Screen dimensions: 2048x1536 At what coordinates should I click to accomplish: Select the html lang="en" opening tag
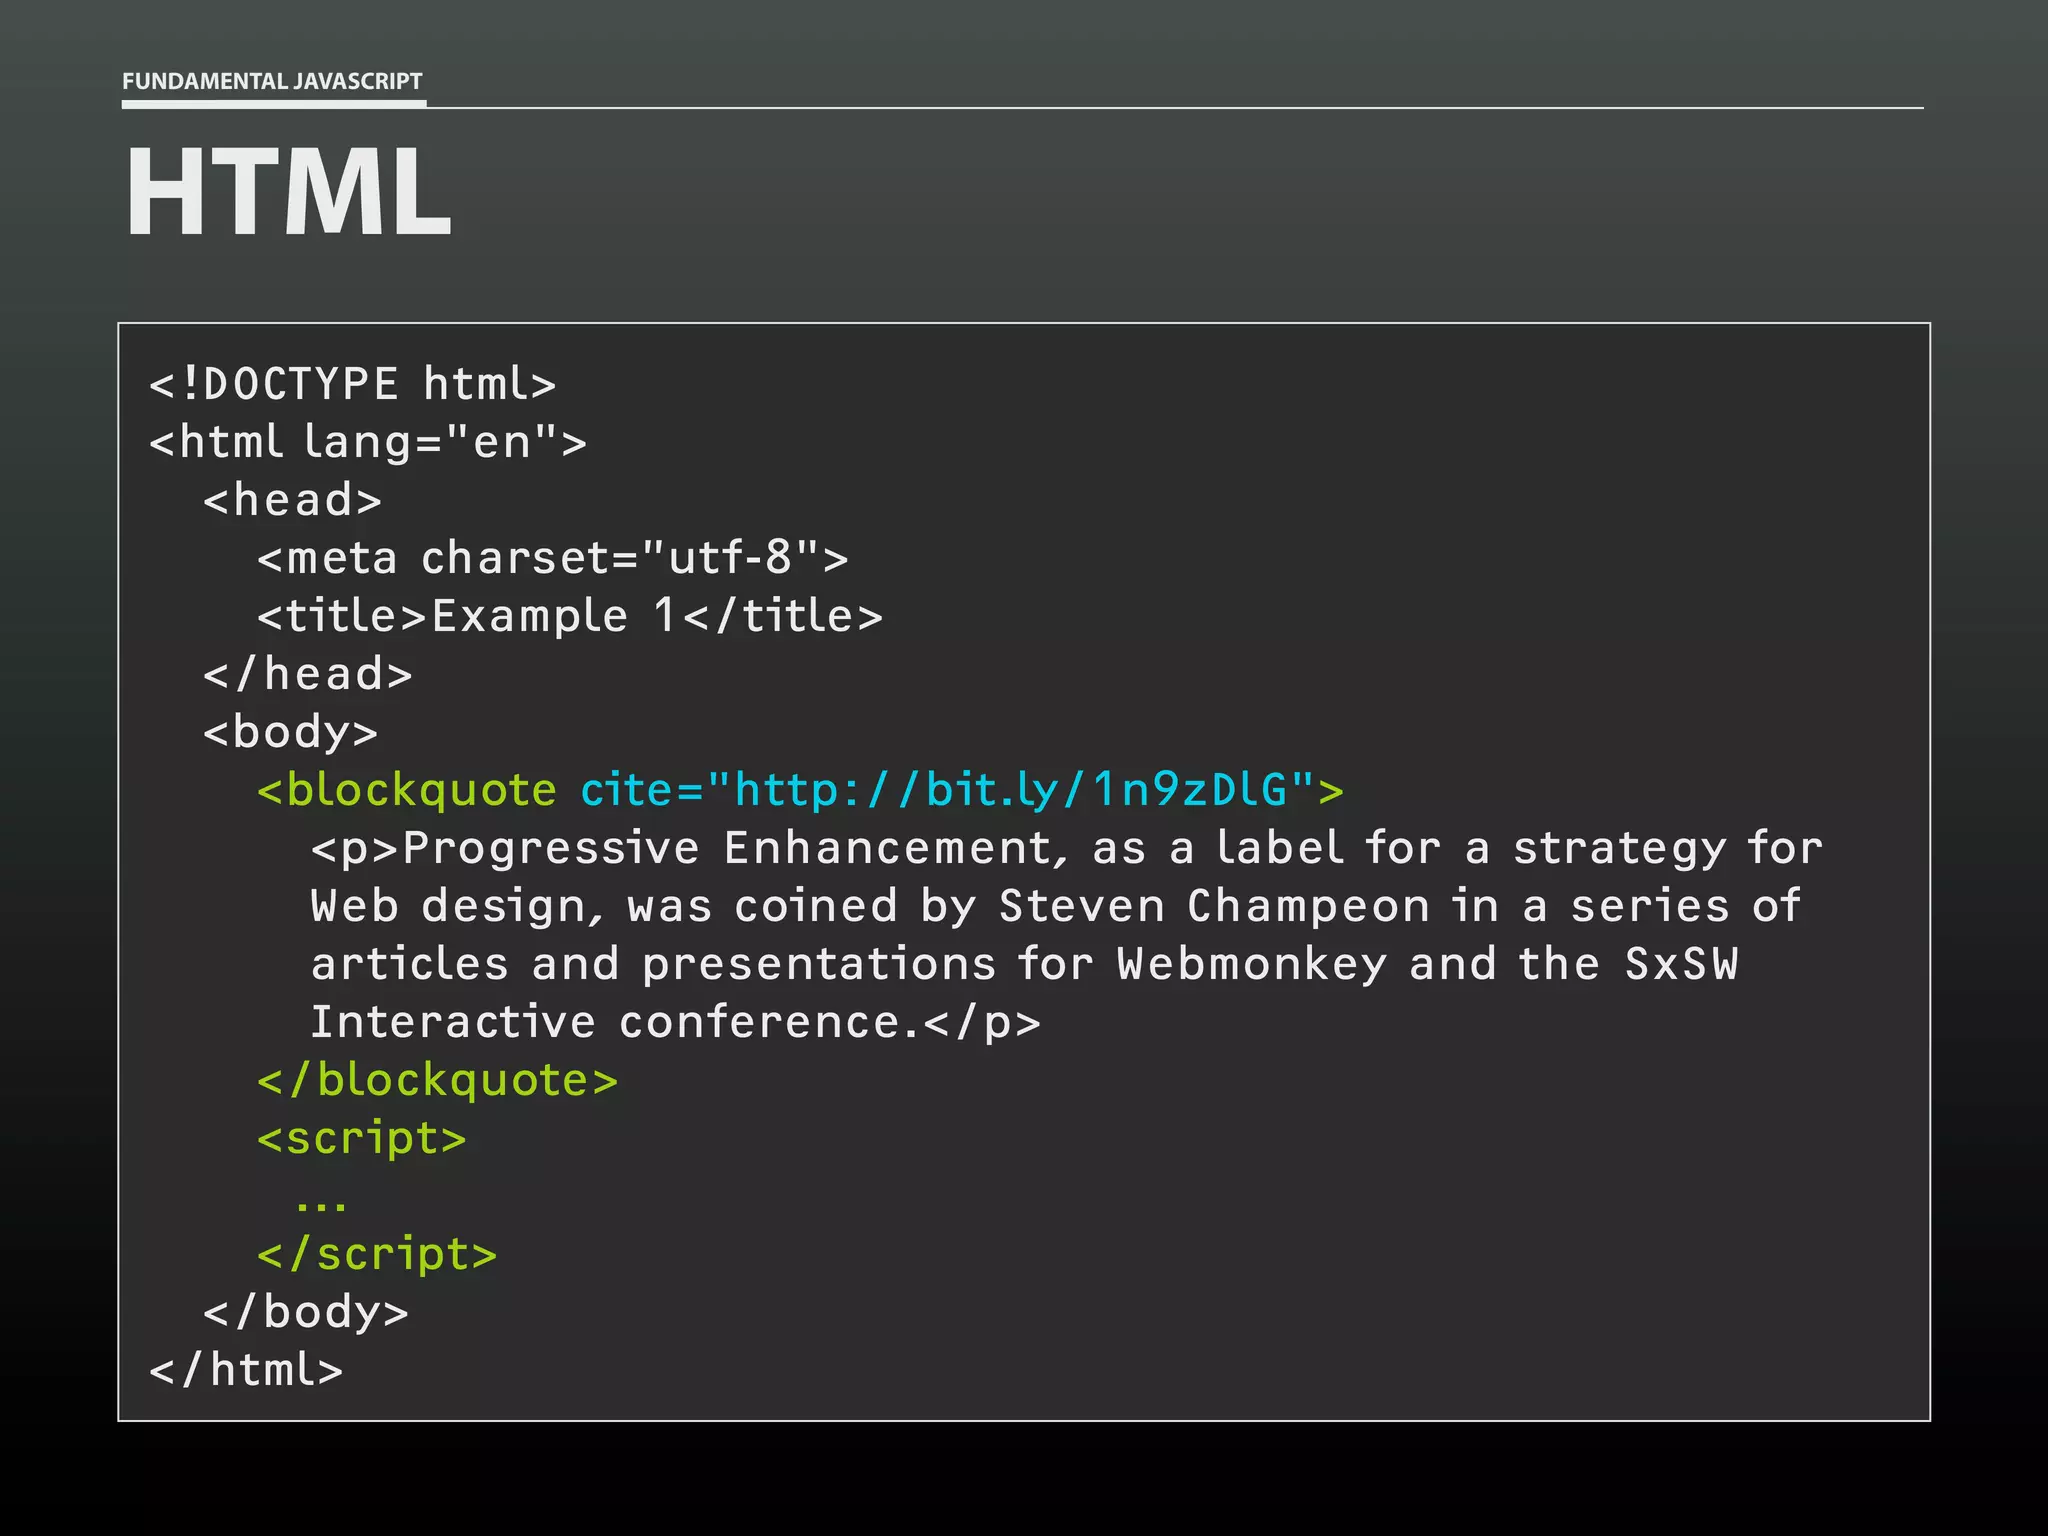tap(367, 443)
